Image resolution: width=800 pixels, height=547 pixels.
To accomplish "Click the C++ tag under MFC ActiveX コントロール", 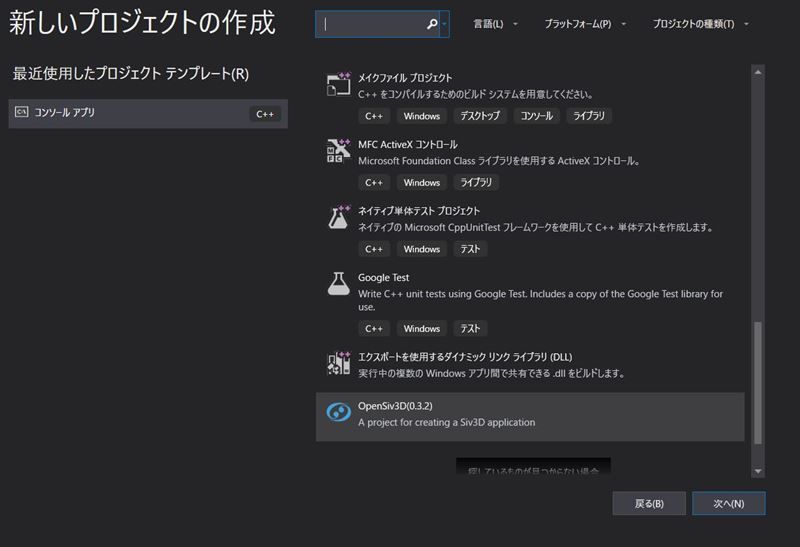I will (x=374, y=182).
